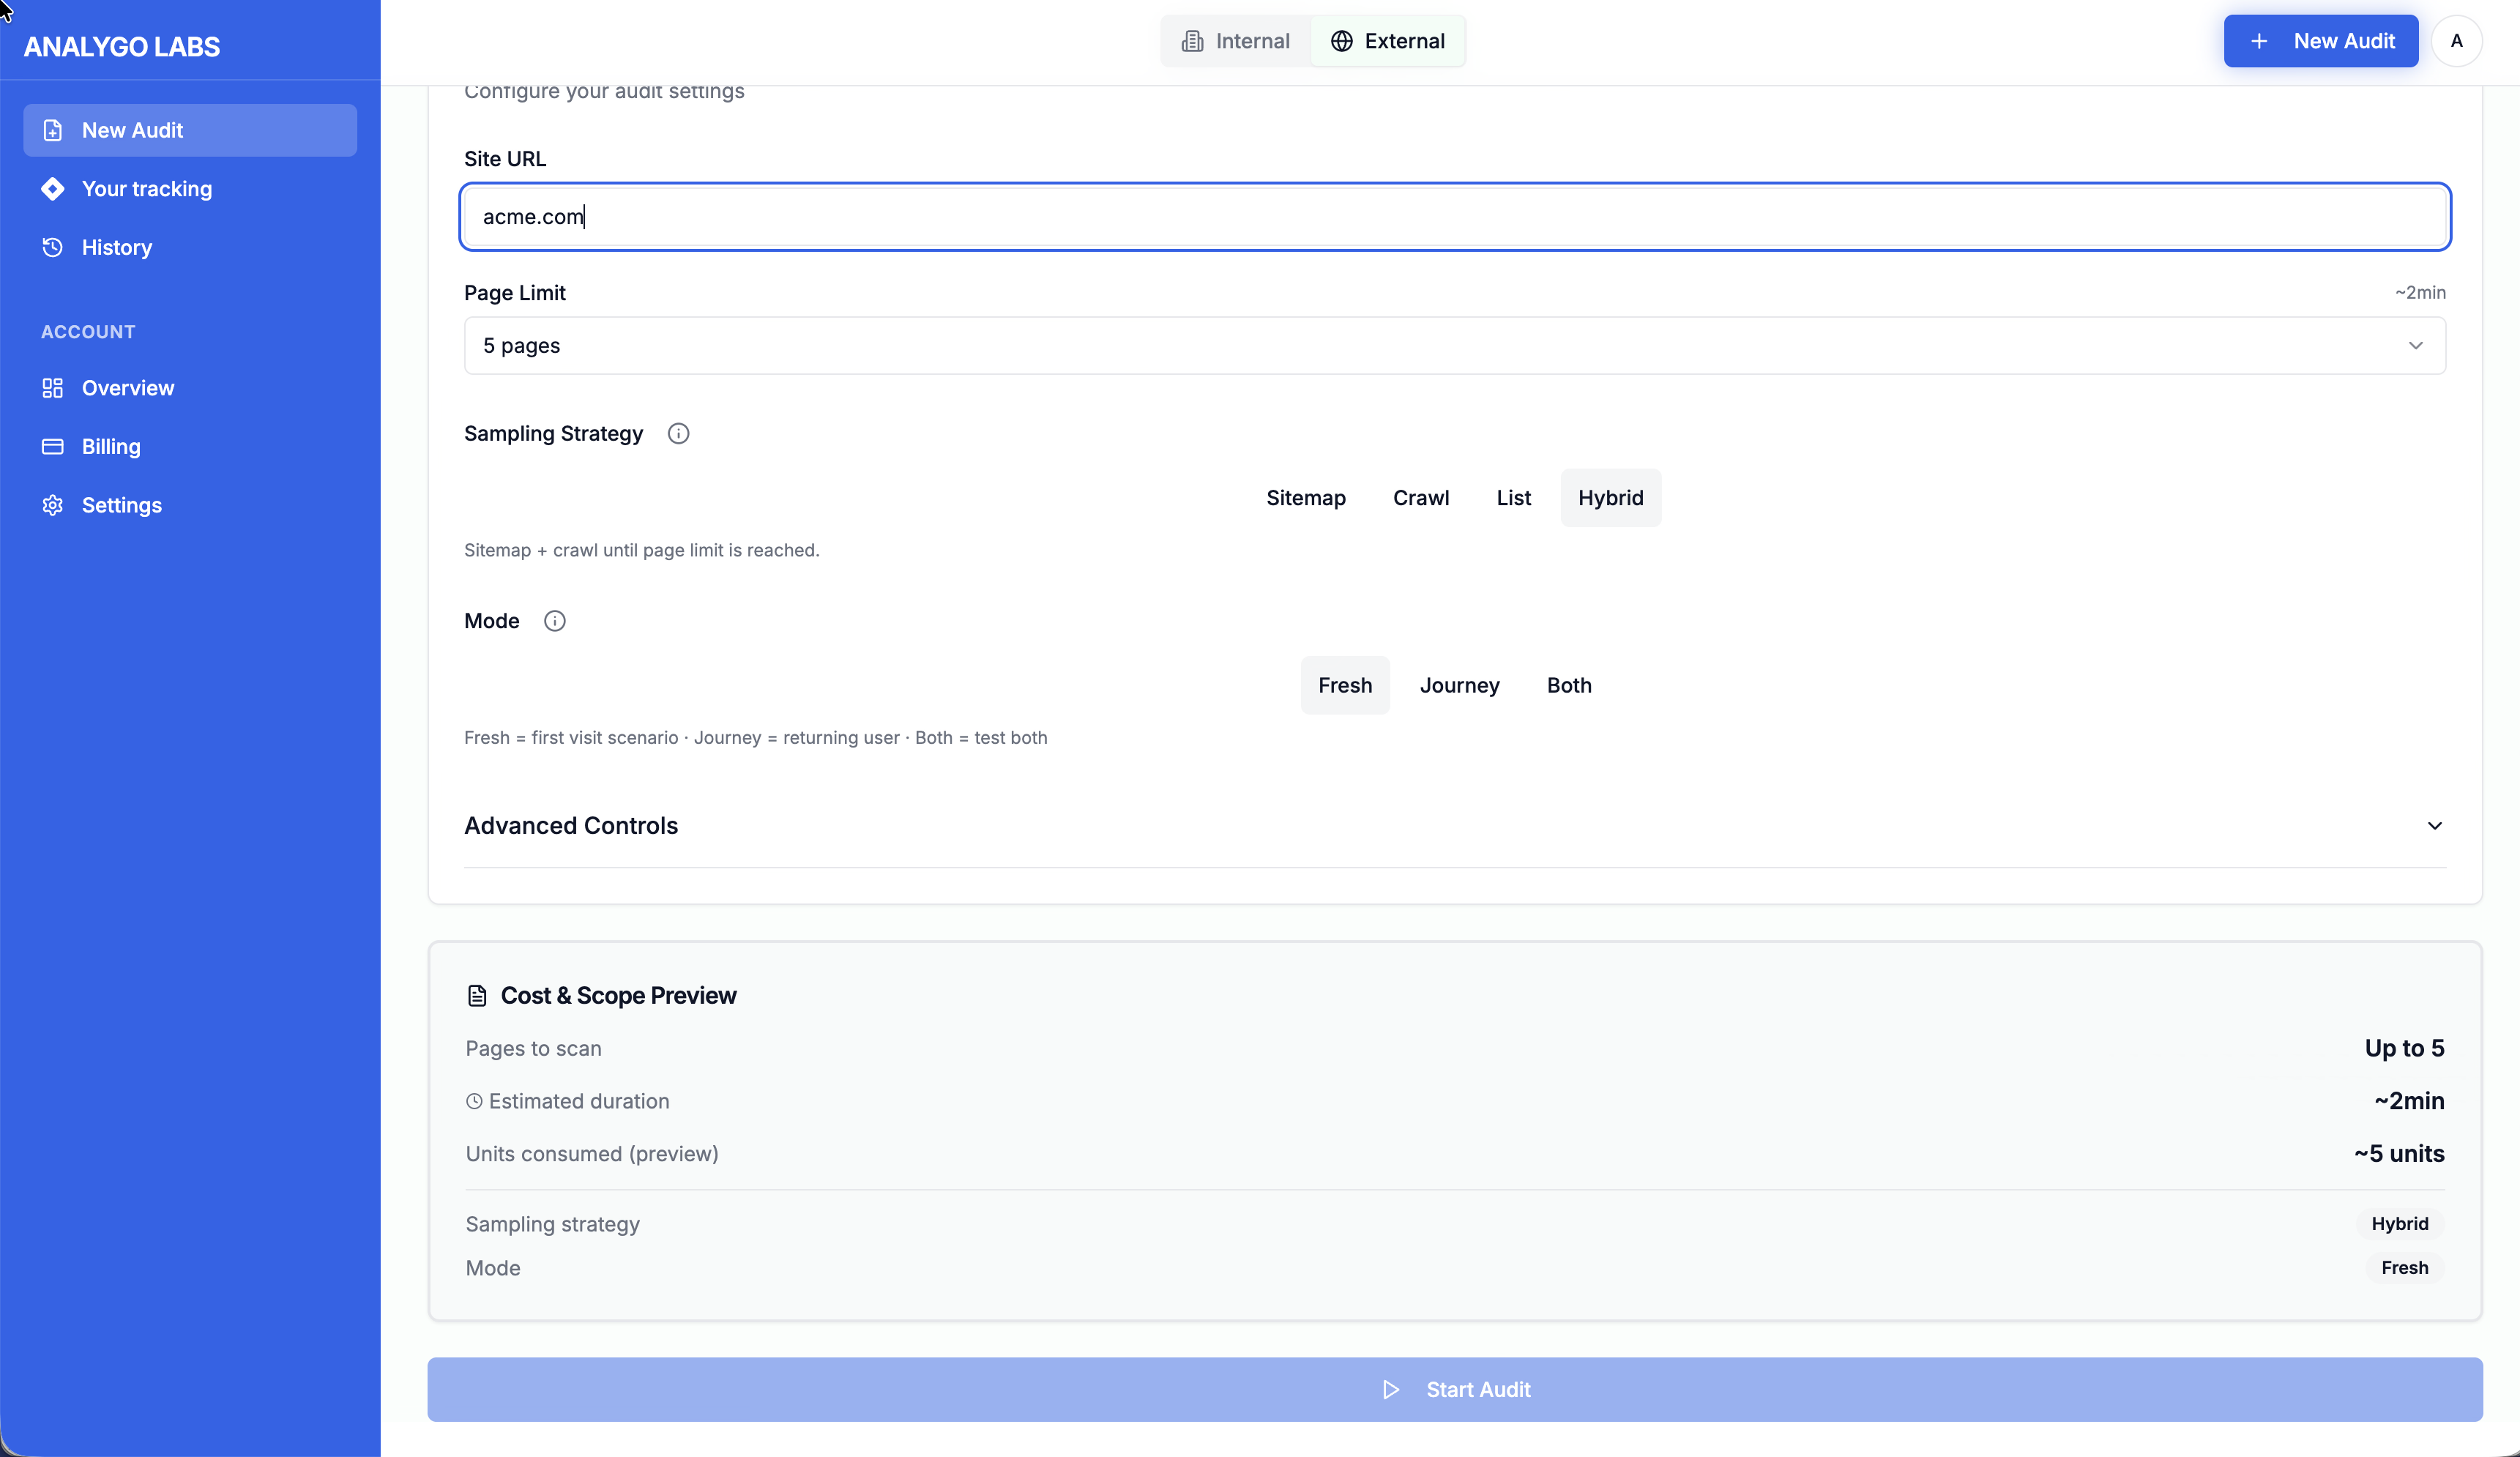The image size is (2520, 1457).
Task: Click the Settings gear icon in sidebar
Action: pos(53,505)
